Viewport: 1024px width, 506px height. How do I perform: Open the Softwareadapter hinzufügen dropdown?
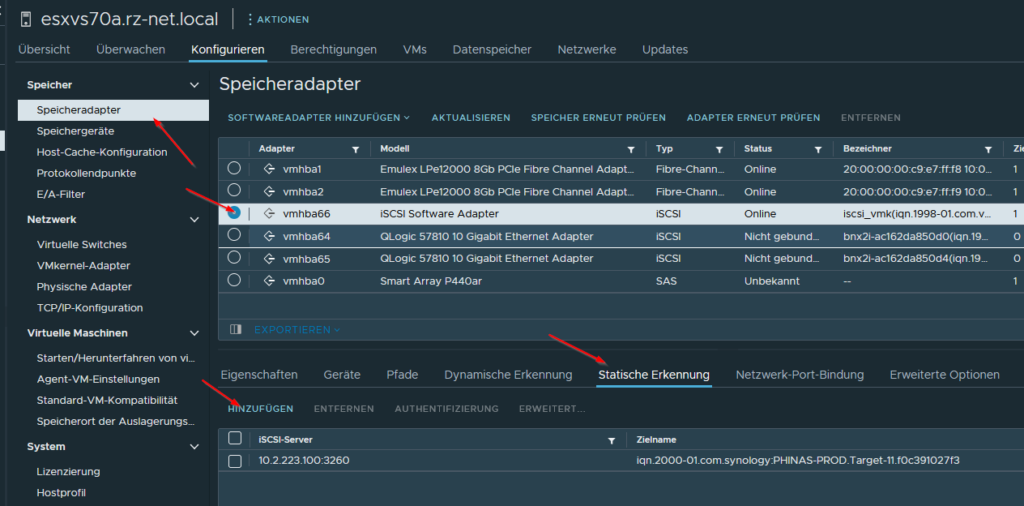click(318, 118)
